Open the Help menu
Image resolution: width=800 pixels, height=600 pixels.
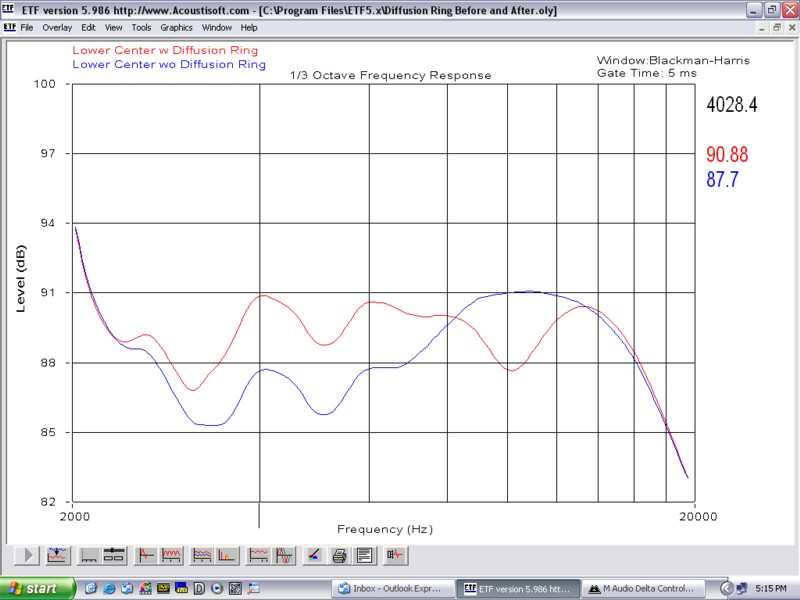pyautogui.click(x=249, y=28)
